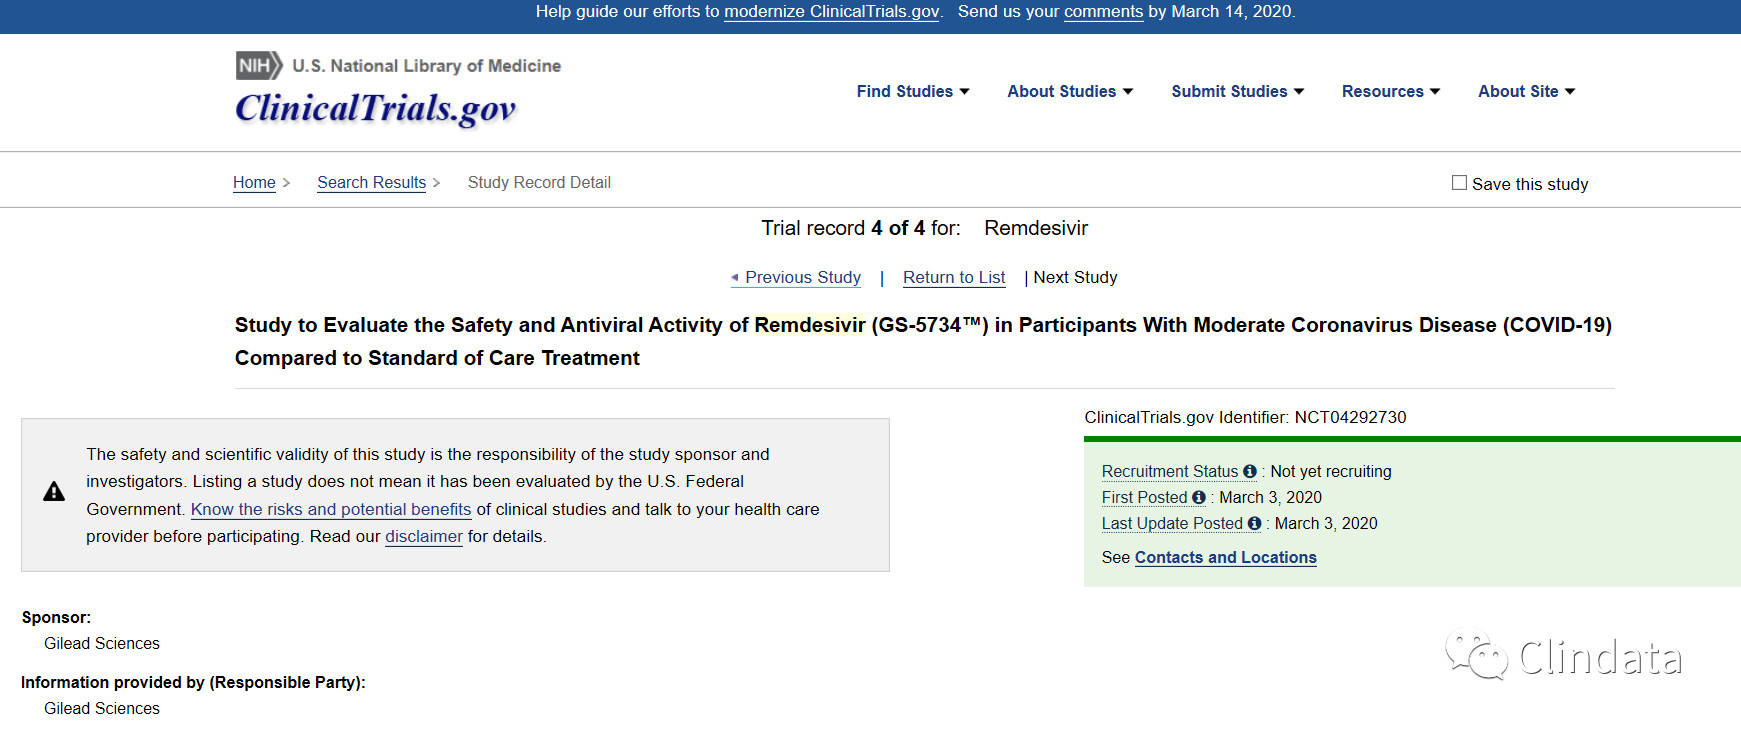
Task: Click the NIH logo badge
Action: click(258, 66)
